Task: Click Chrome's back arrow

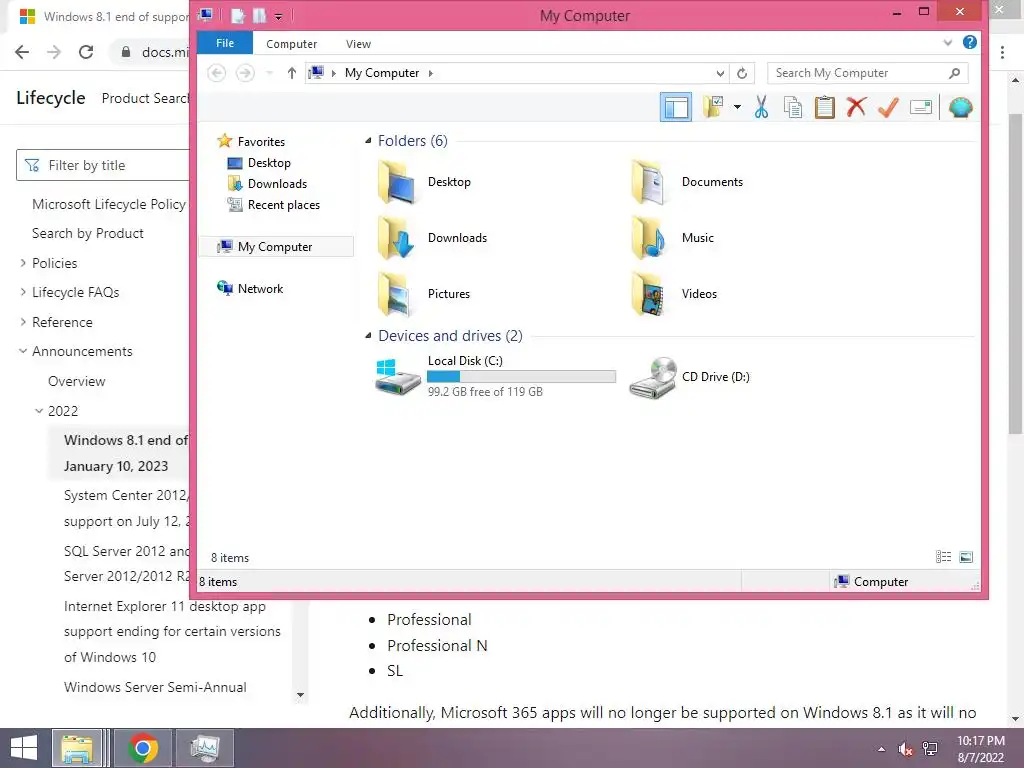Action: [x=22, y=52]
